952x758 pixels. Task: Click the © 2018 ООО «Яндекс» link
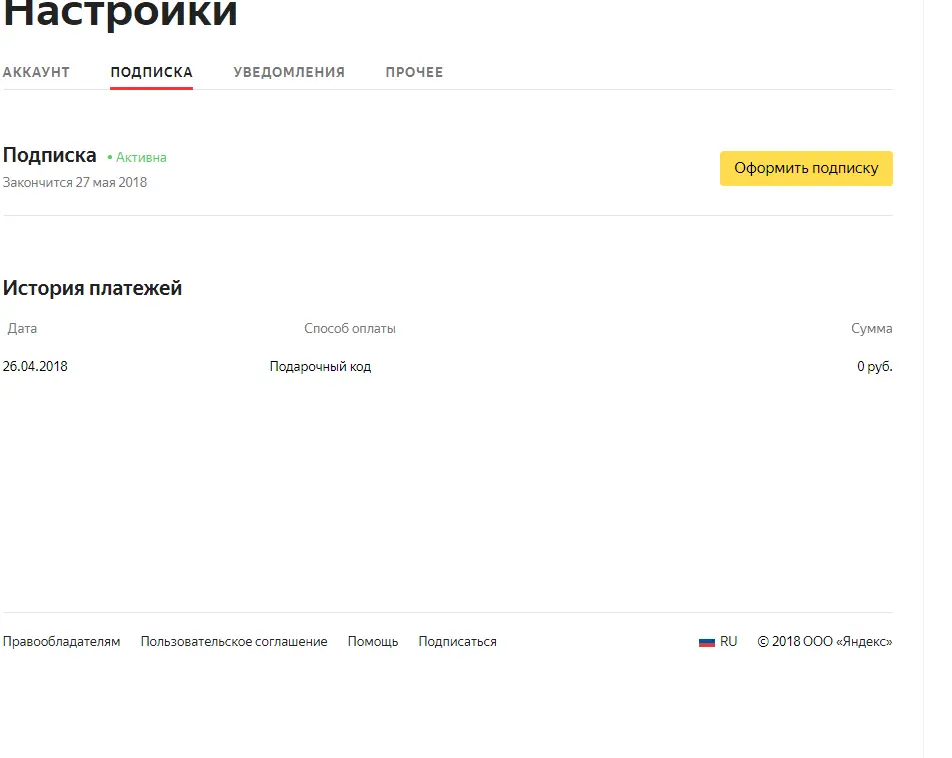coord(825,641)
